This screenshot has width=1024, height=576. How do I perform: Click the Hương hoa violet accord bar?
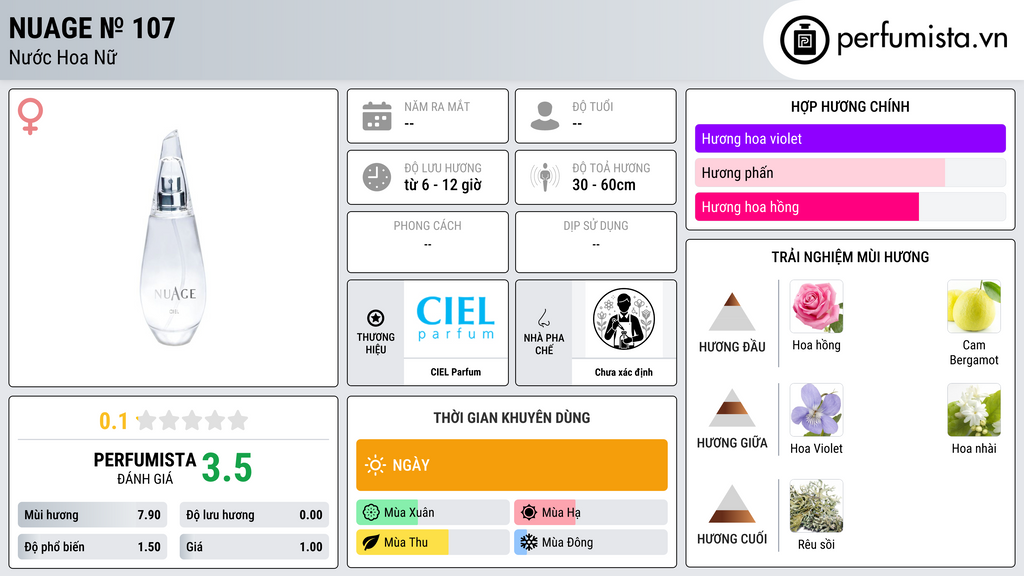pyautogui.click(x=850, y=138)
